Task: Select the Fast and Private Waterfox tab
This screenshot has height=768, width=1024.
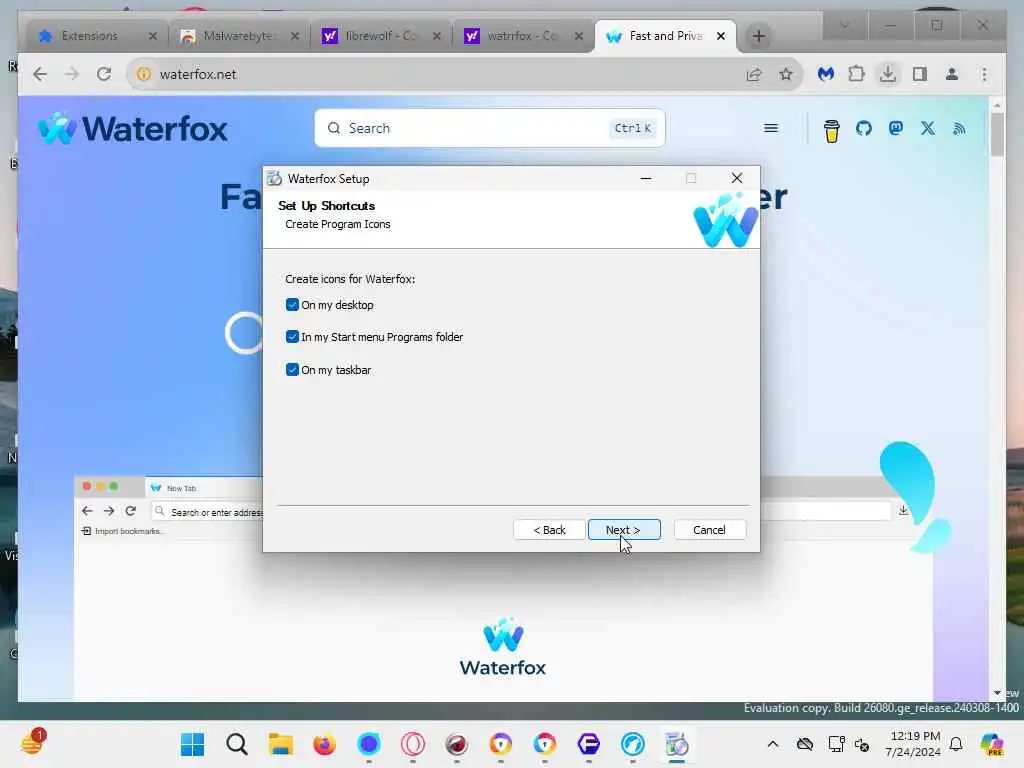Action: pyautogui.click(x=665, y=36)
